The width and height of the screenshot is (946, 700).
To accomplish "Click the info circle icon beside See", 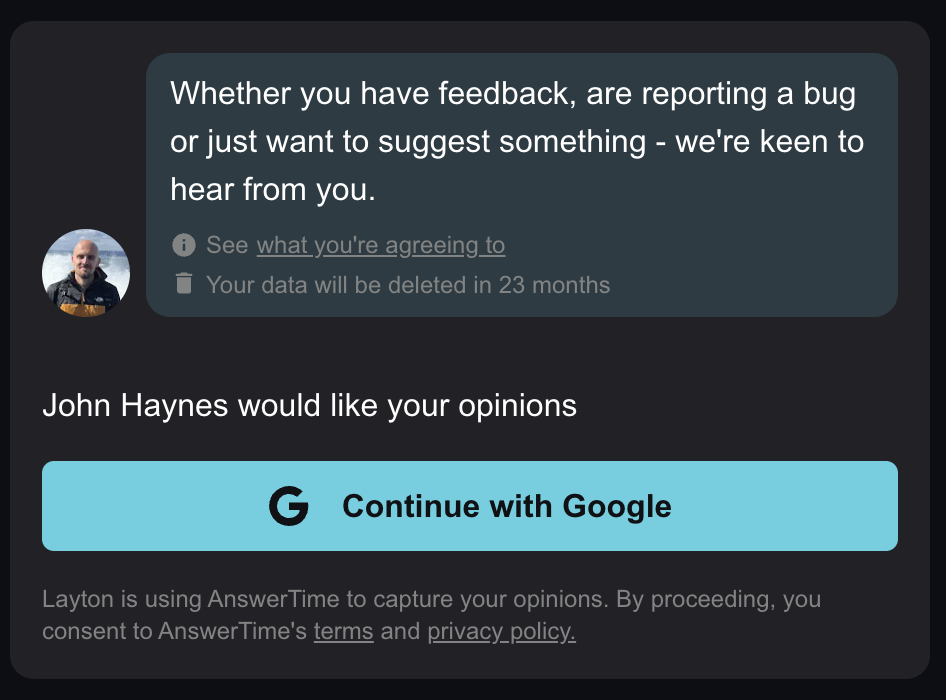I will click(x=183, y=245).
